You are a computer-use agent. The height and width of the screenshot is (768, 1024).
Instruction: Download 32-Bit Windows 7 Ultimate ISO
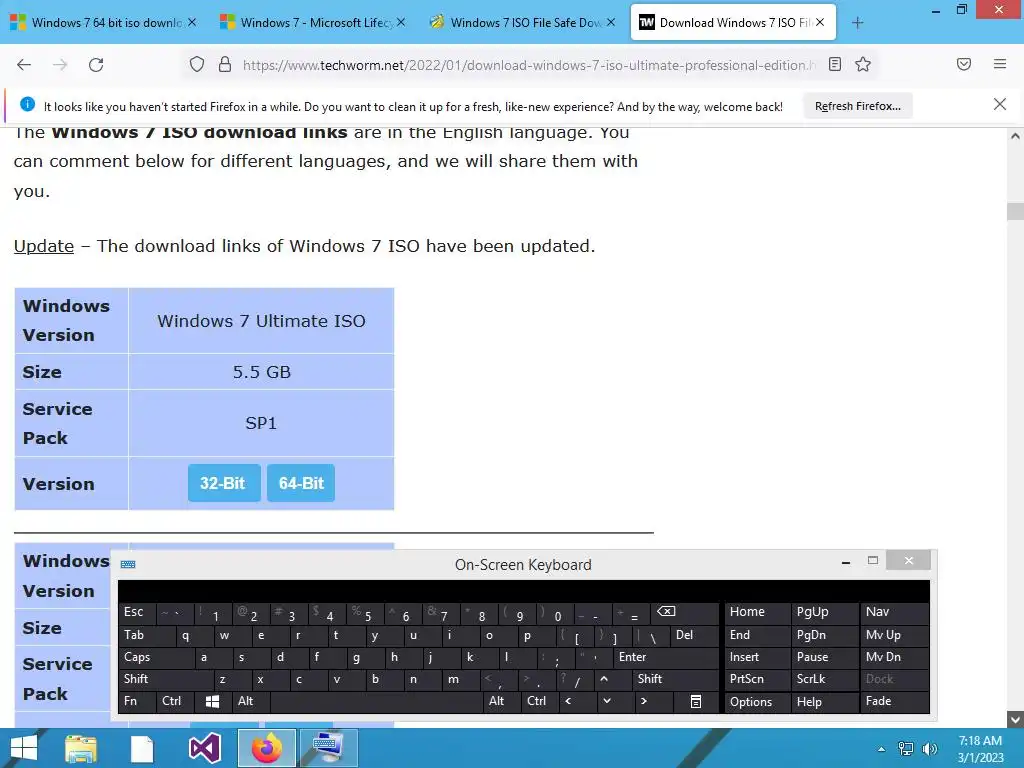click(x=224, y=483)
